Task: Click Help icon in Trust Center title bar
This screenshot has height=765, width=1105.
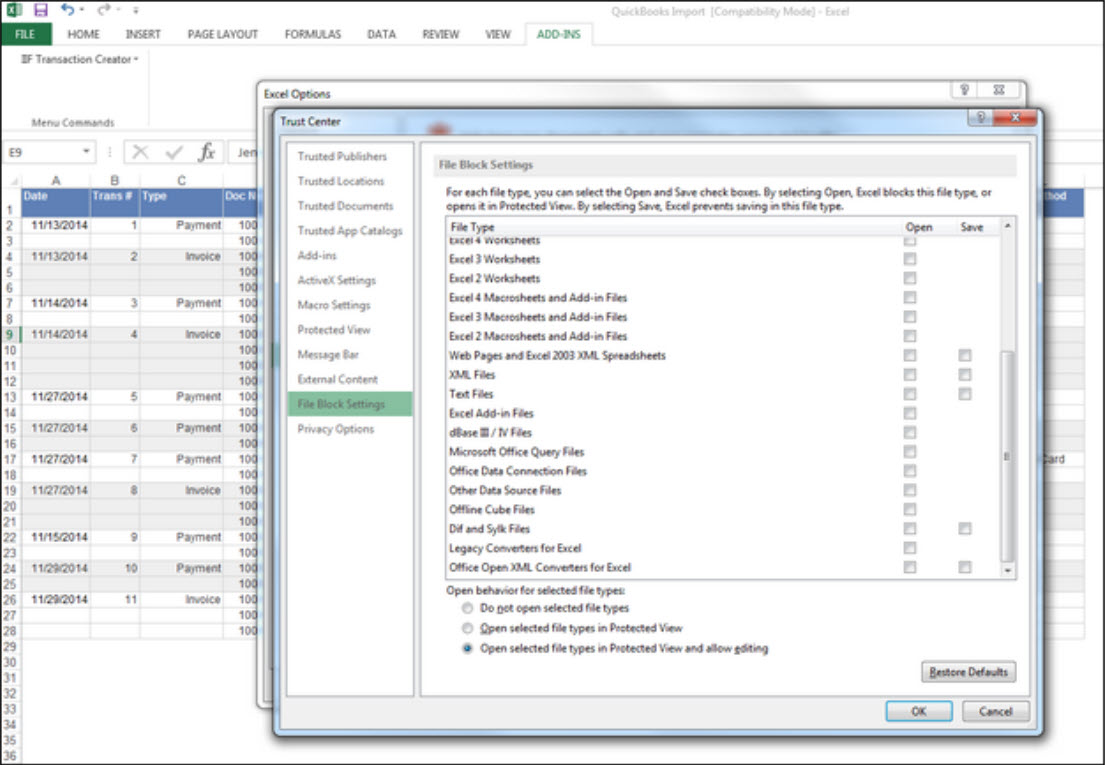Action: point(980,118)
